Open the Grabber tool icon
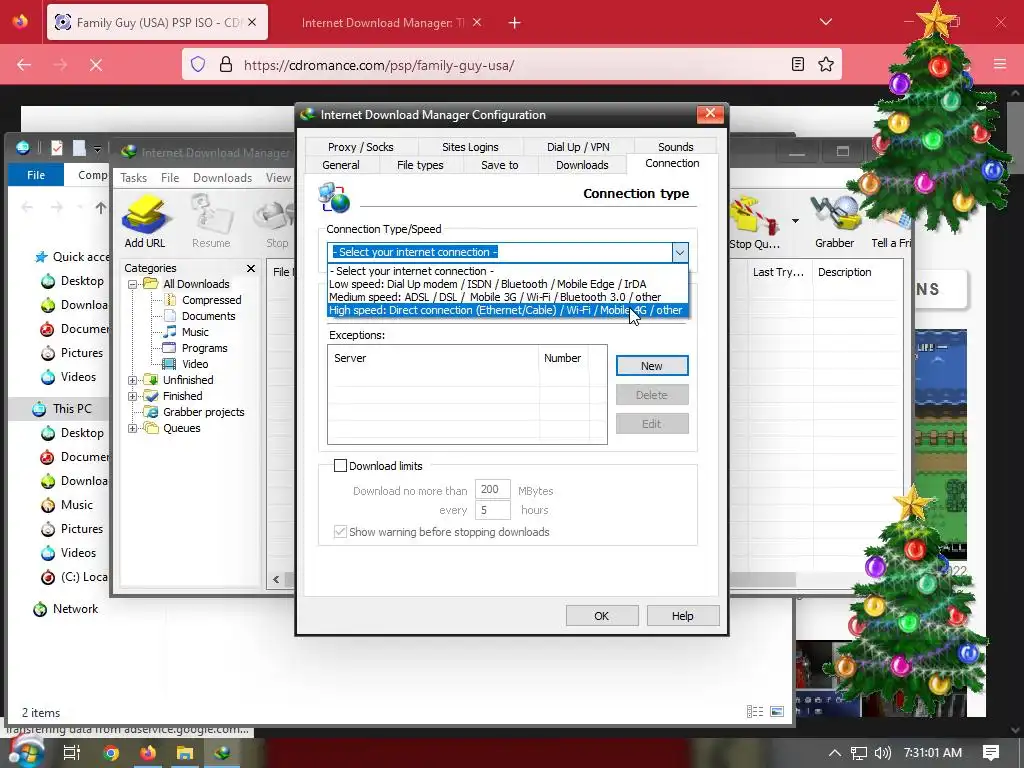 click(x=834, y=223)
